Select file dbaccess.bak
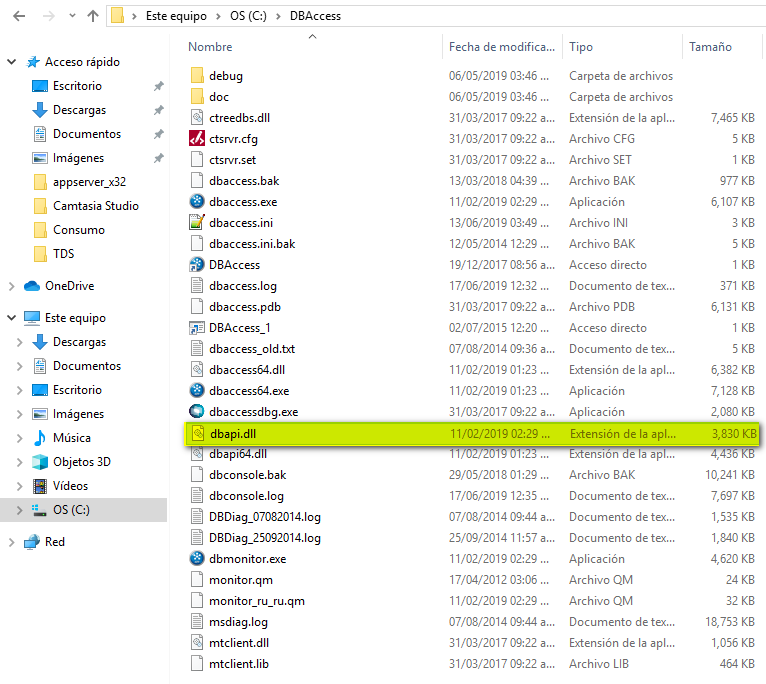 coord(244,181)
